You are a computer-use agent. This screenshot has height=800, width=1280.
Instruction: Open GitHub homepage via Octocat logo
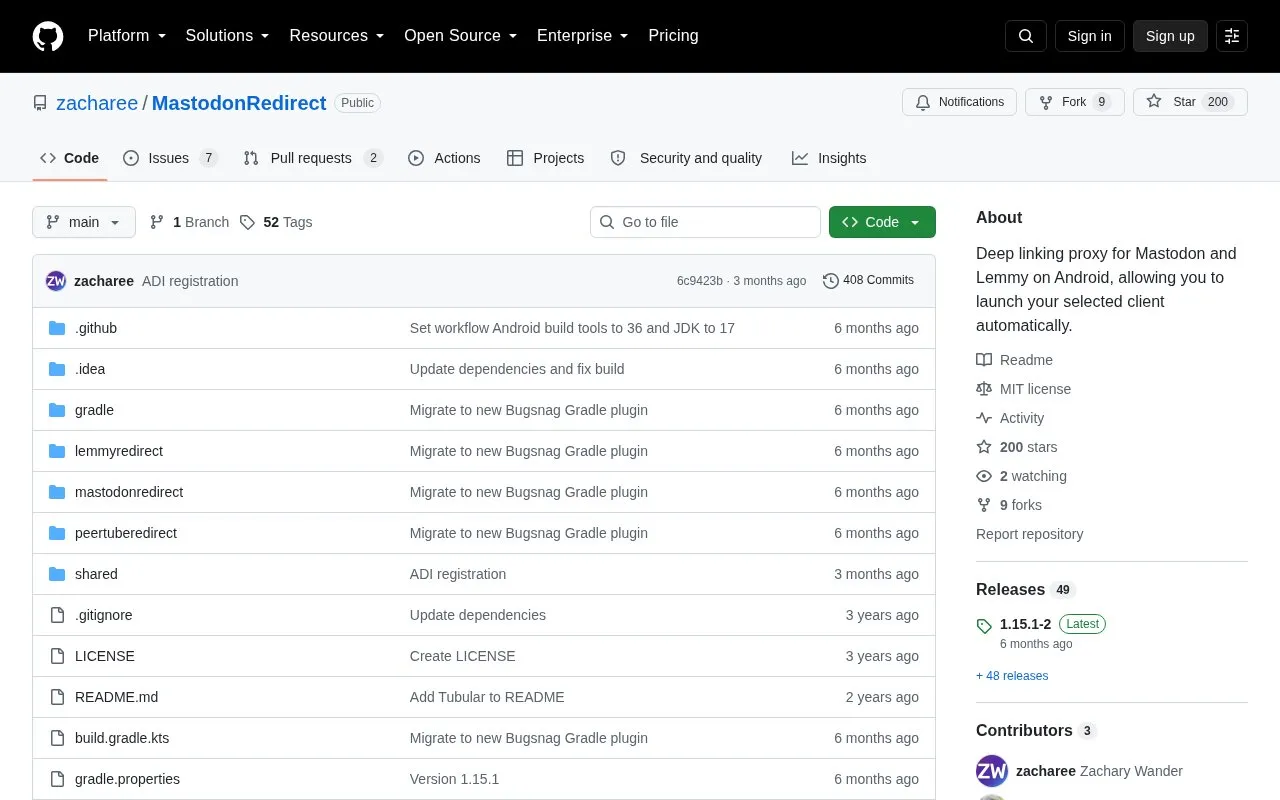click(x=48, y=36)
